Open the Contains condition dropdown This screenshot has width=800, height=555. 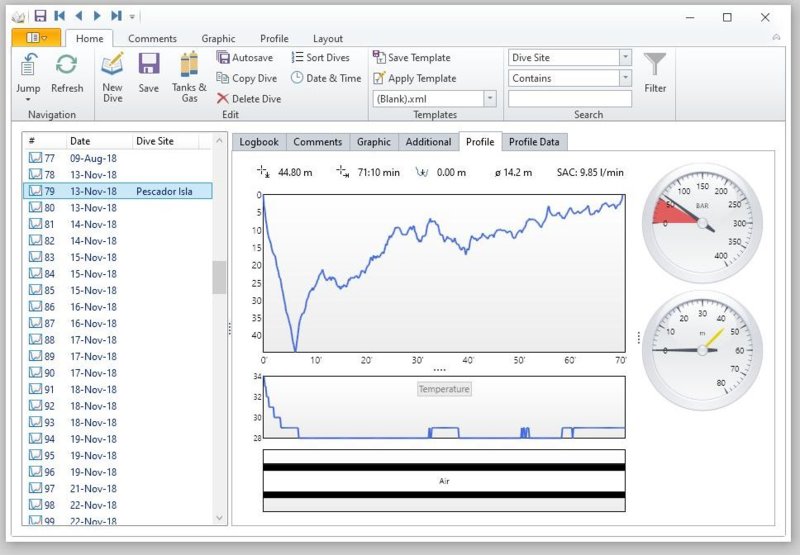[x=625, y=78]
